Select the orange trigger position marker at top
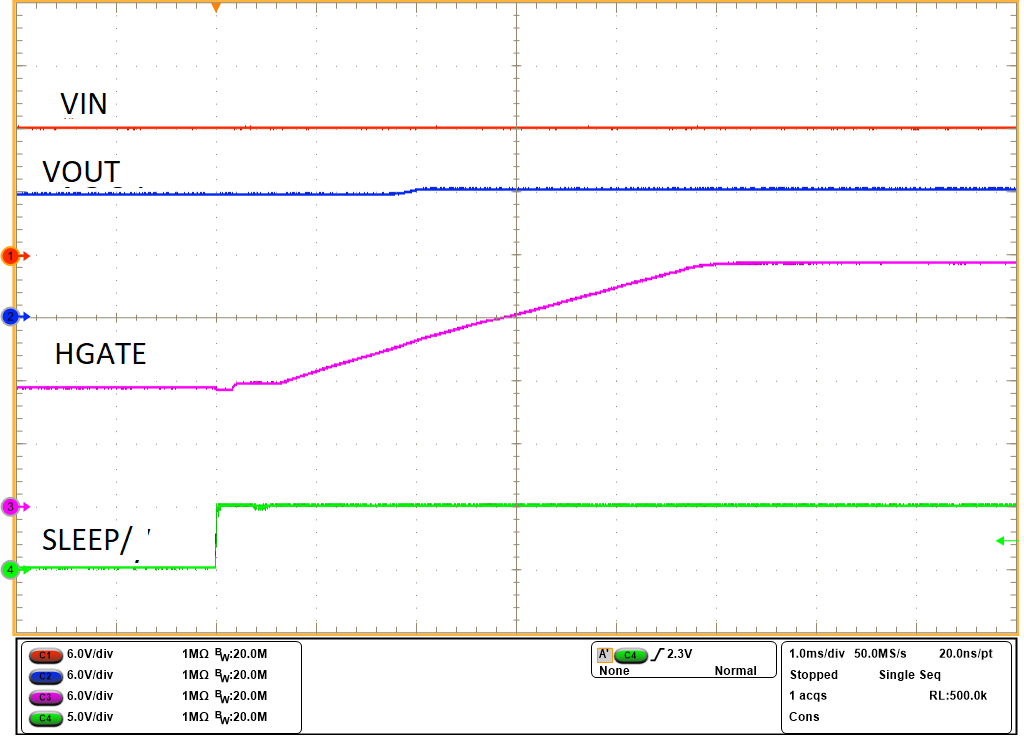The image size is (1024, 736). click(215, 8)
